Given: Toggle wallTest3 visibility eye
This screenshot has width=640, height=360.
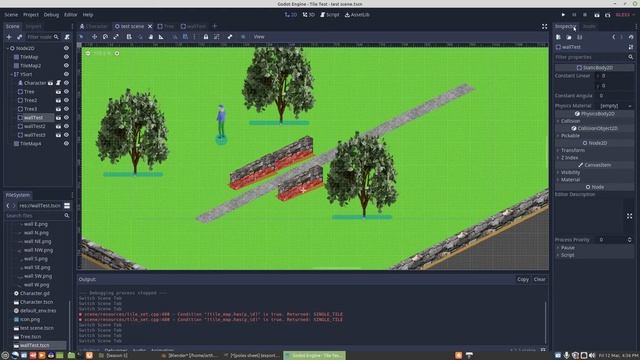Looking at the screenshot, I should pyautogui.click(x=66, y=135).
